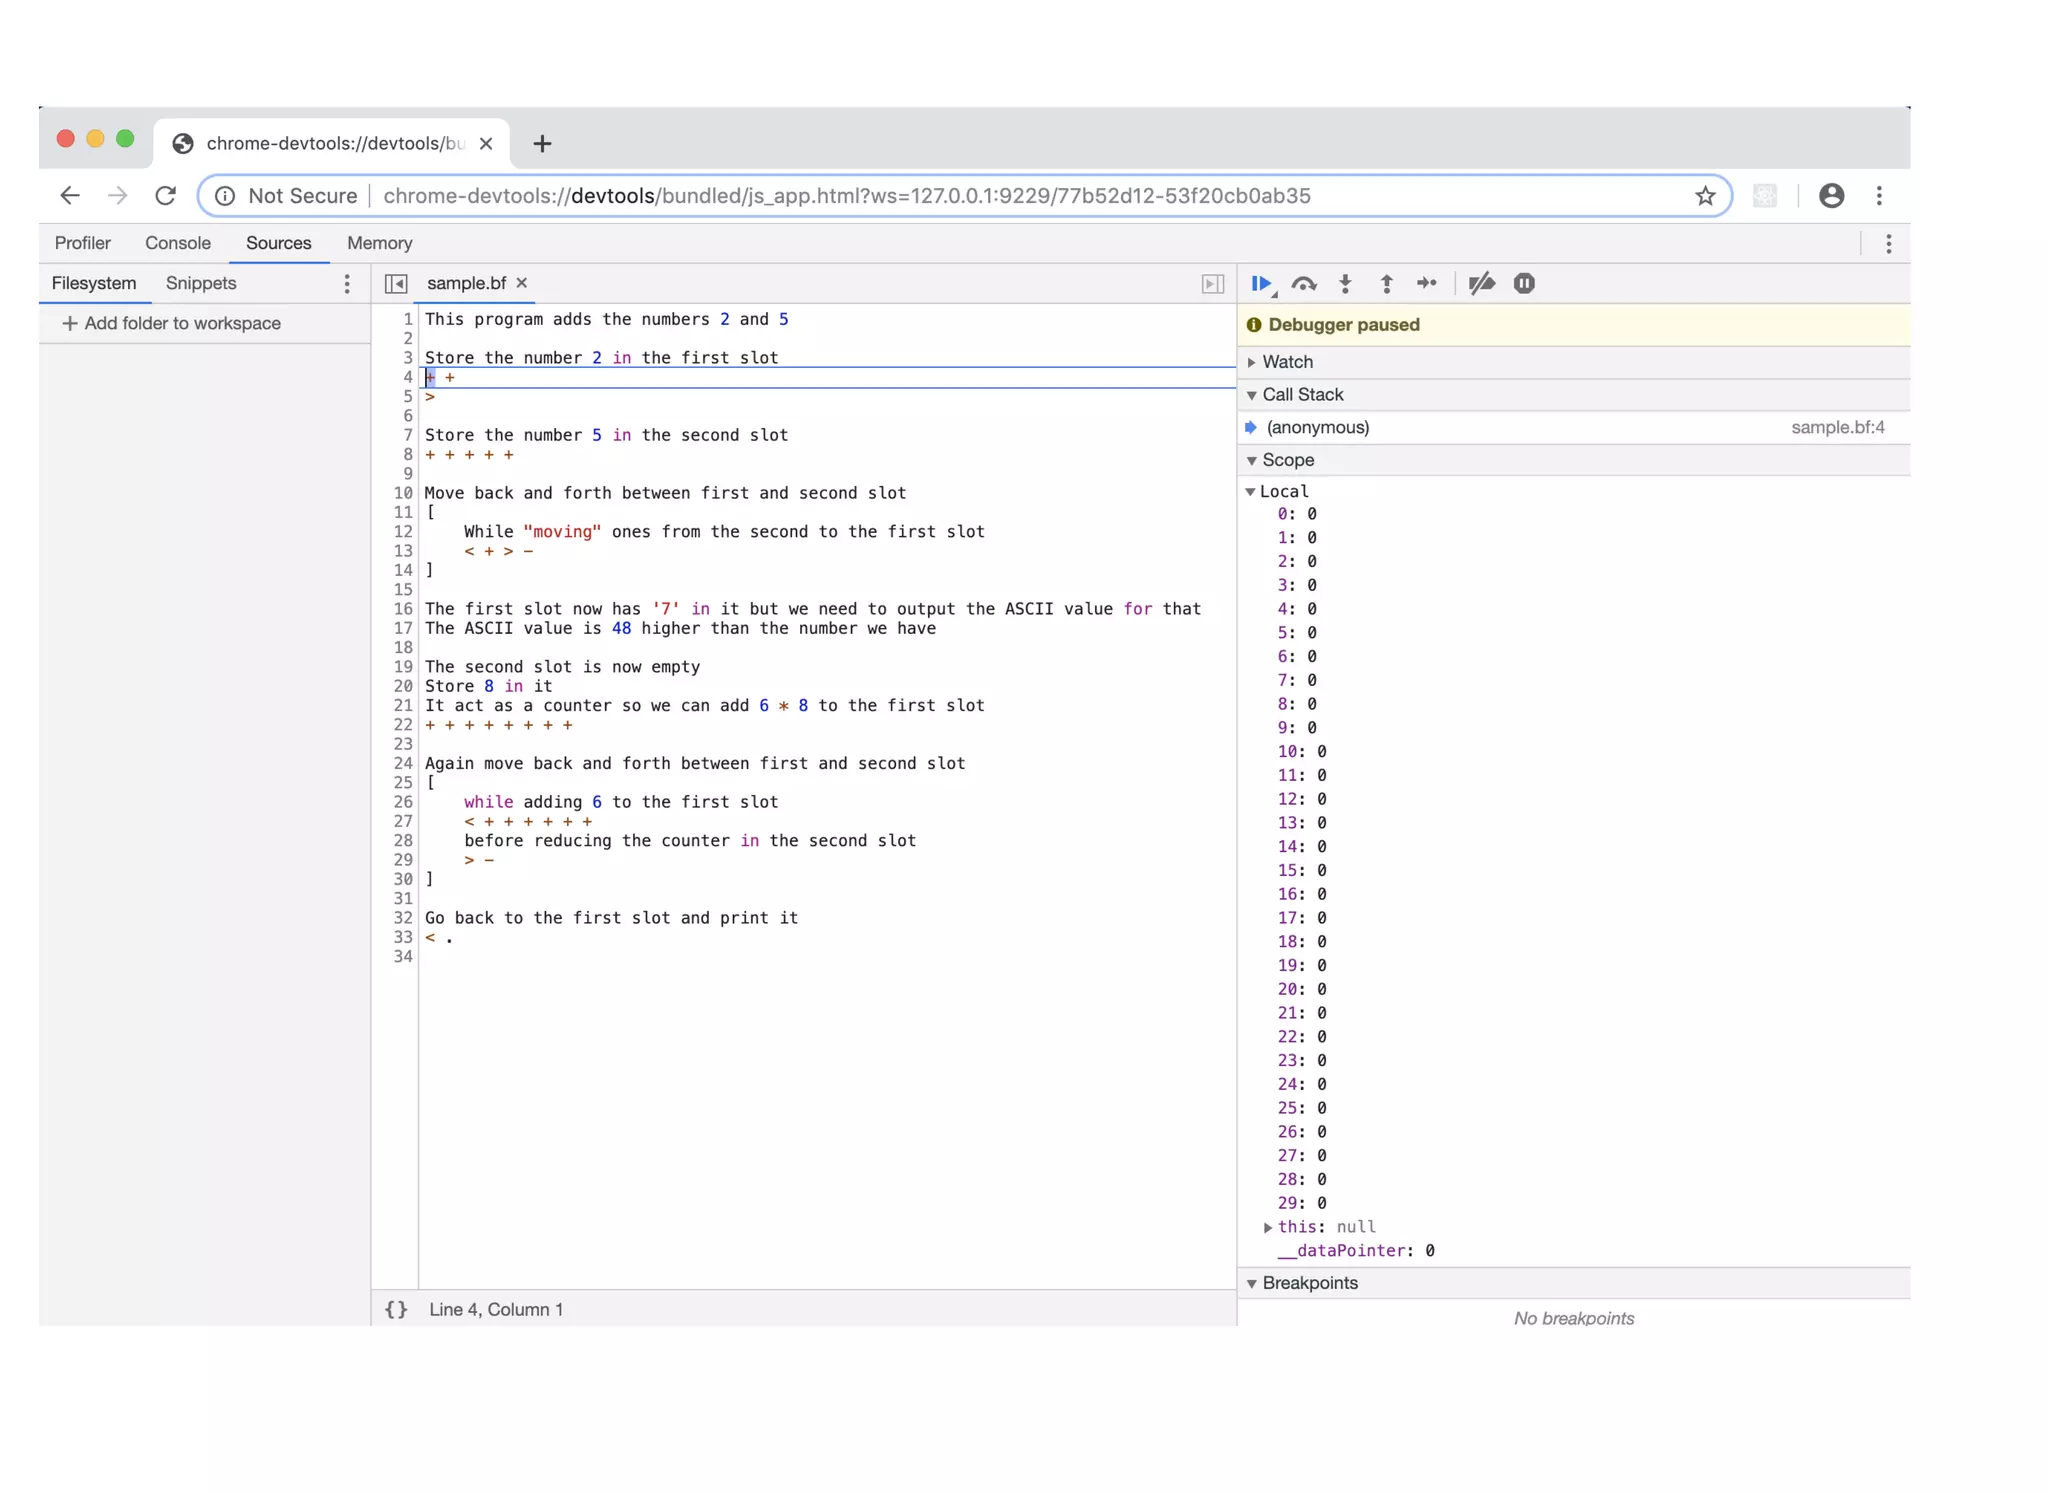
Task: Pretty print sample.bf with braces icon
Action: [x=396, y=1310]
